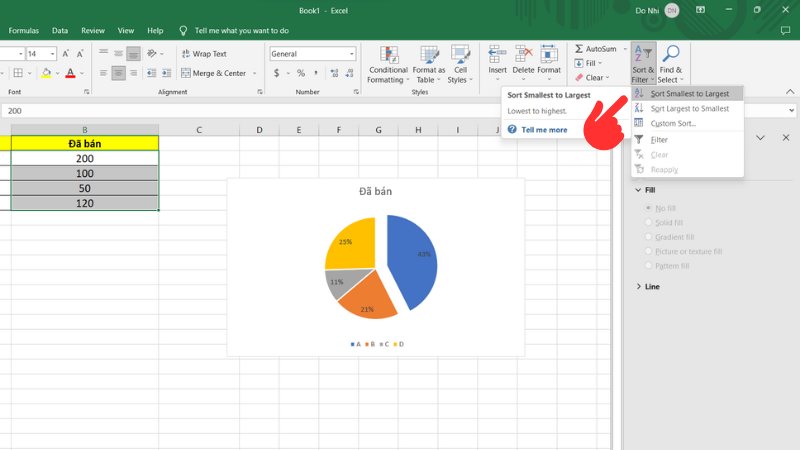Click the Increase Font Size icon

(66, 53)
